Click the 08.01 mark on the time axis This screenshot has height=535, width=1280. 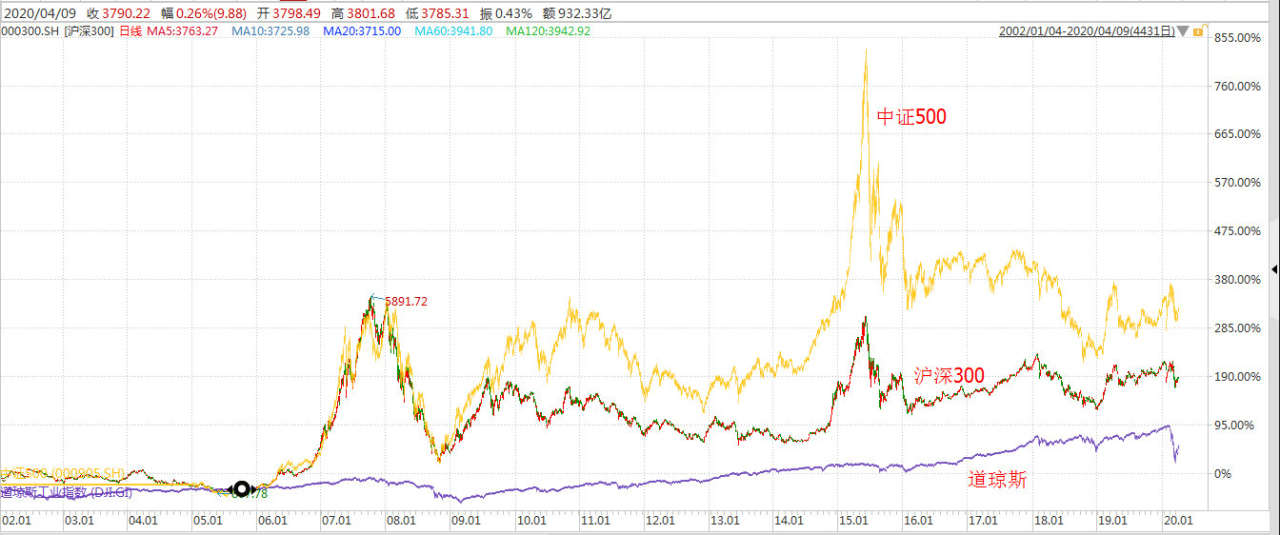coord(401,520)
